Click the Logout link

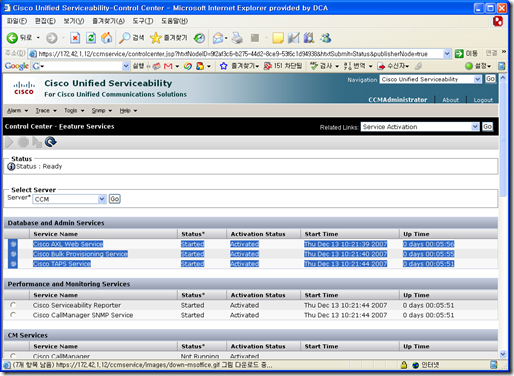[x=483, y=100]
